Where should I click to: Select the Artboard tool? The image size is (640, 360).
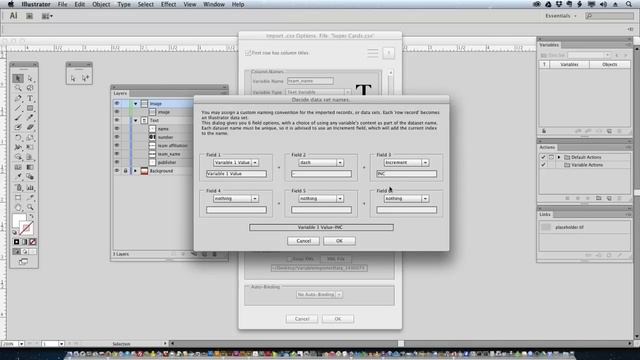pyautogui.click(x=18, y=198)
